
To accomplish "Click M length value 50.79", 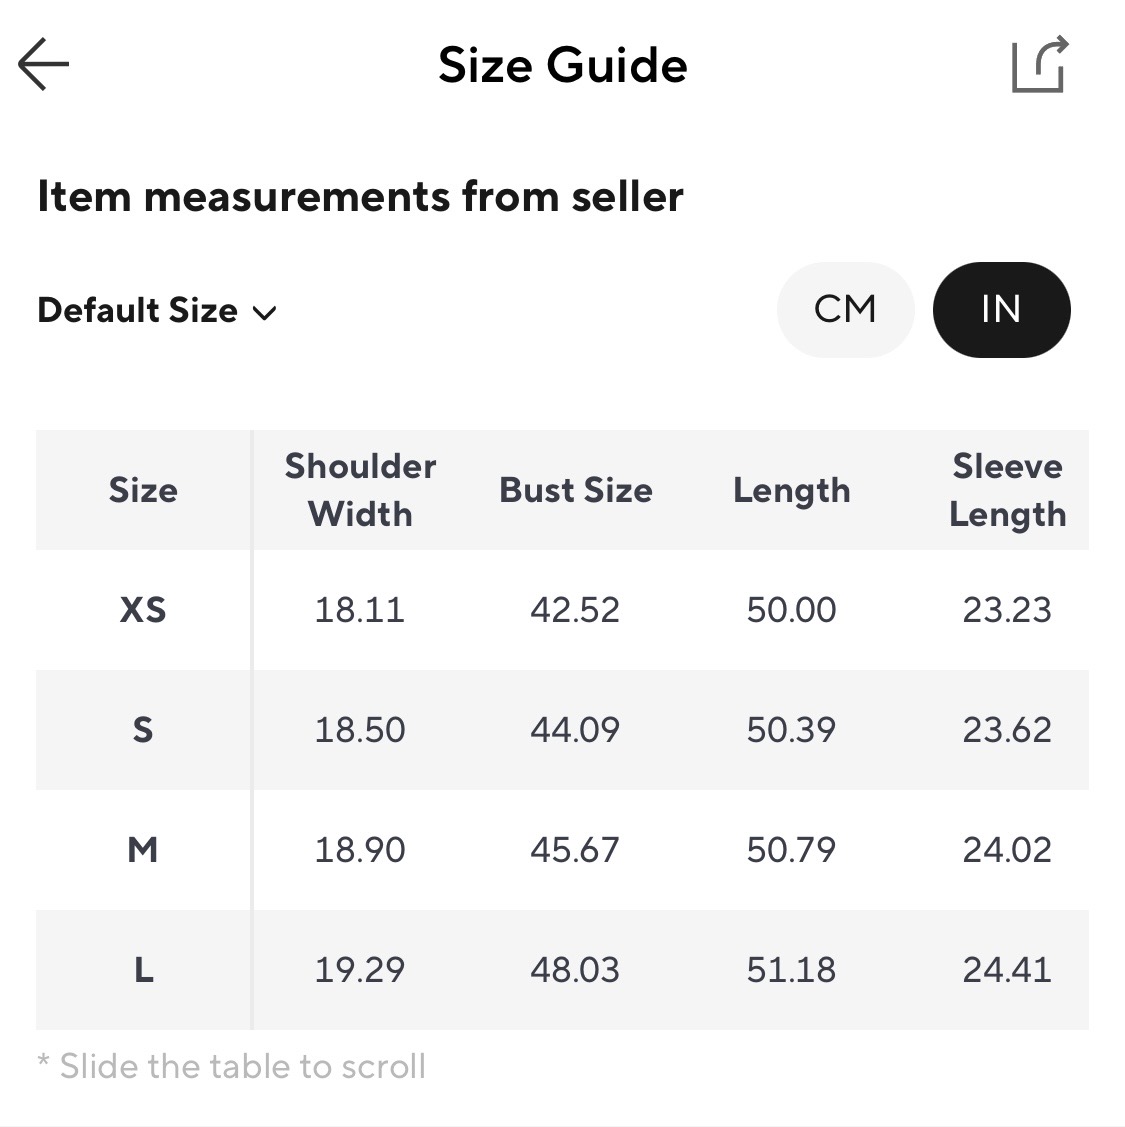I will click(791, 850).
